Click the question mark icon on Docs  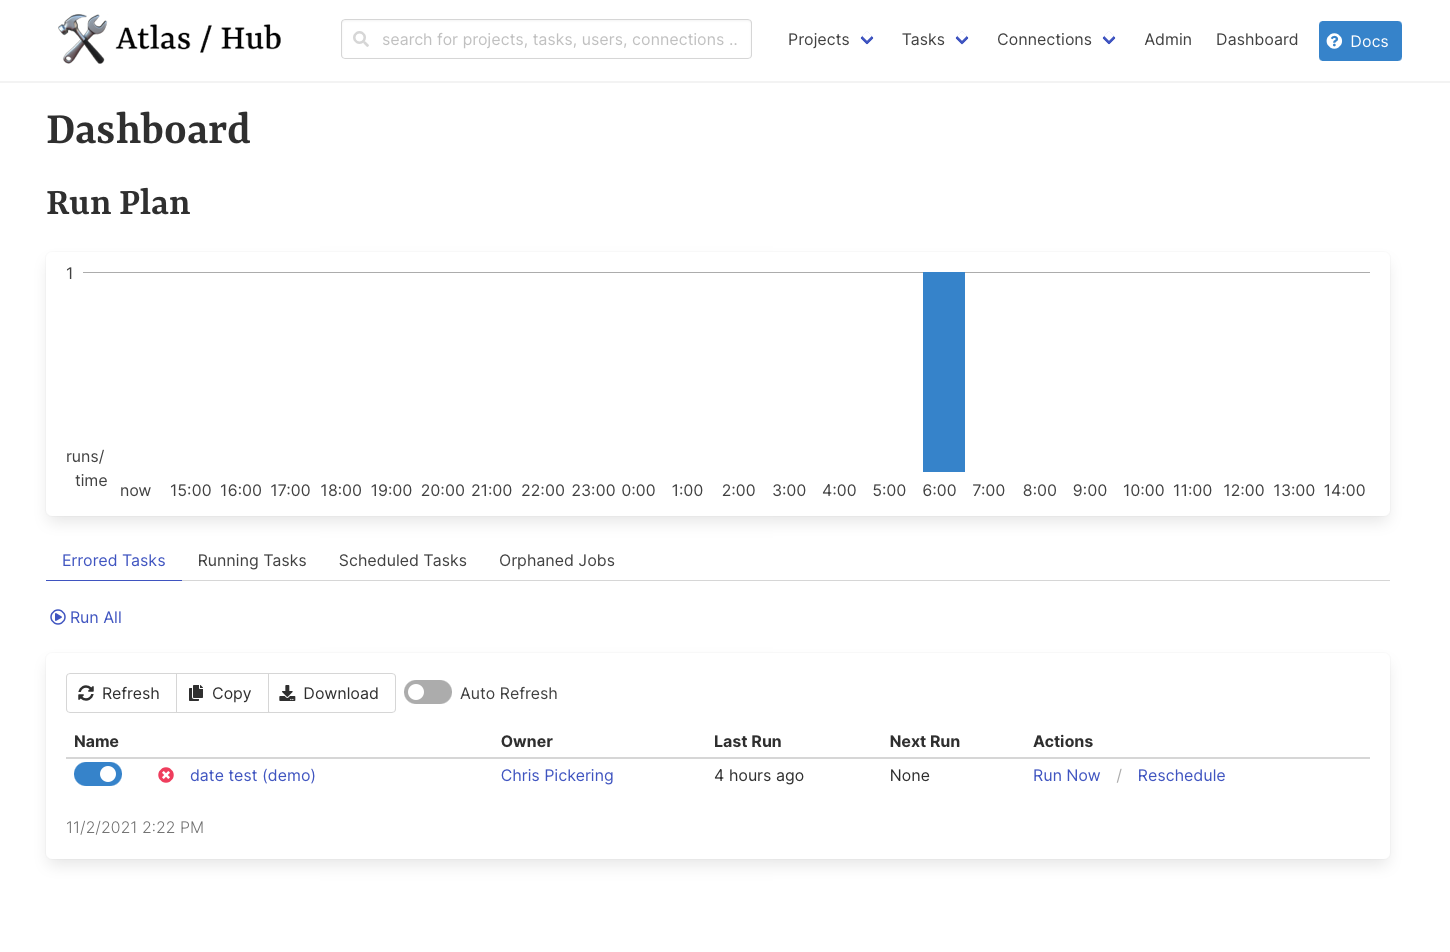1334,41
